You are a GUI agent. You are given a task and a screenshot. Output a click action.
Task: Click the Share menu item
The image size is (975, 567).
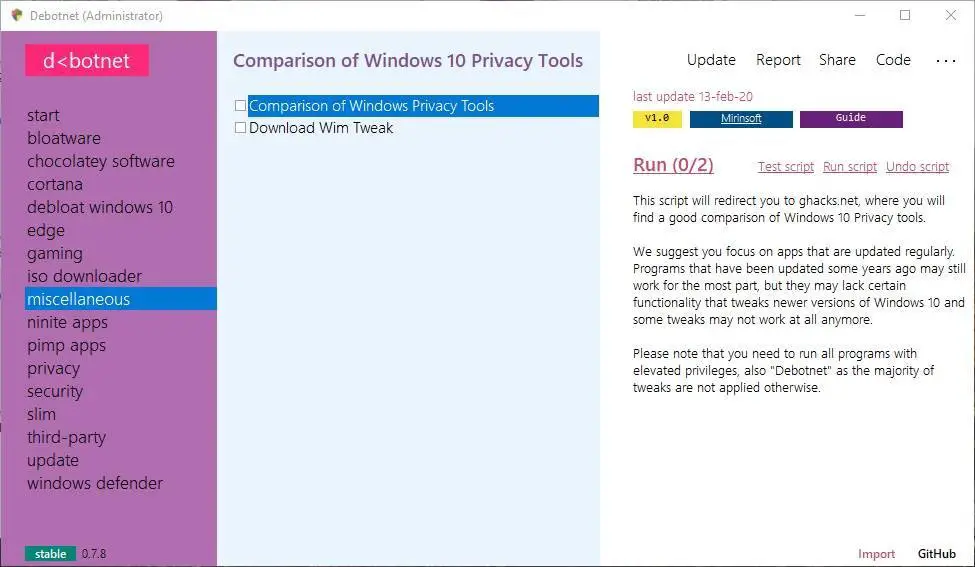(x=837, y=60)
